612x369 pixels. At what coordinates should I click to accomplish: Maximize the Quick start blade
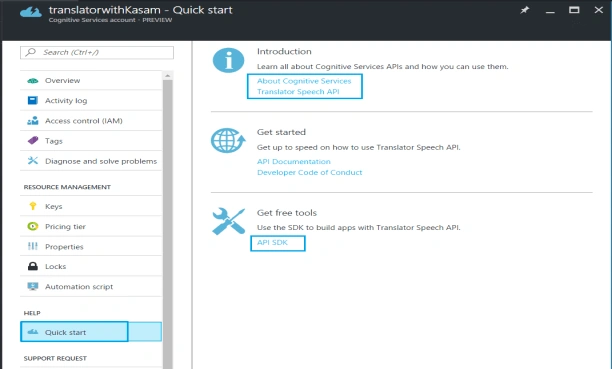[x=574, y=10]
